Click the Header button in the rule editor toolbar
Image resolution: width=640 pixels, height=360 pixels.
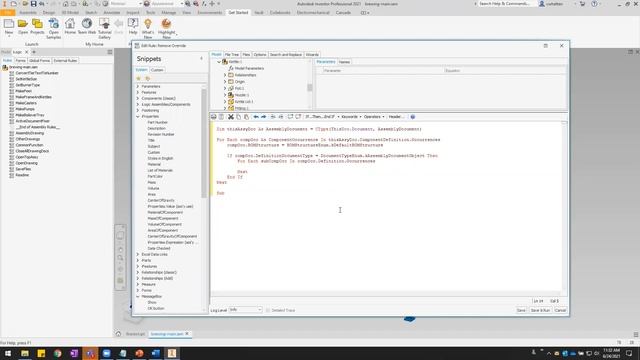396,117
